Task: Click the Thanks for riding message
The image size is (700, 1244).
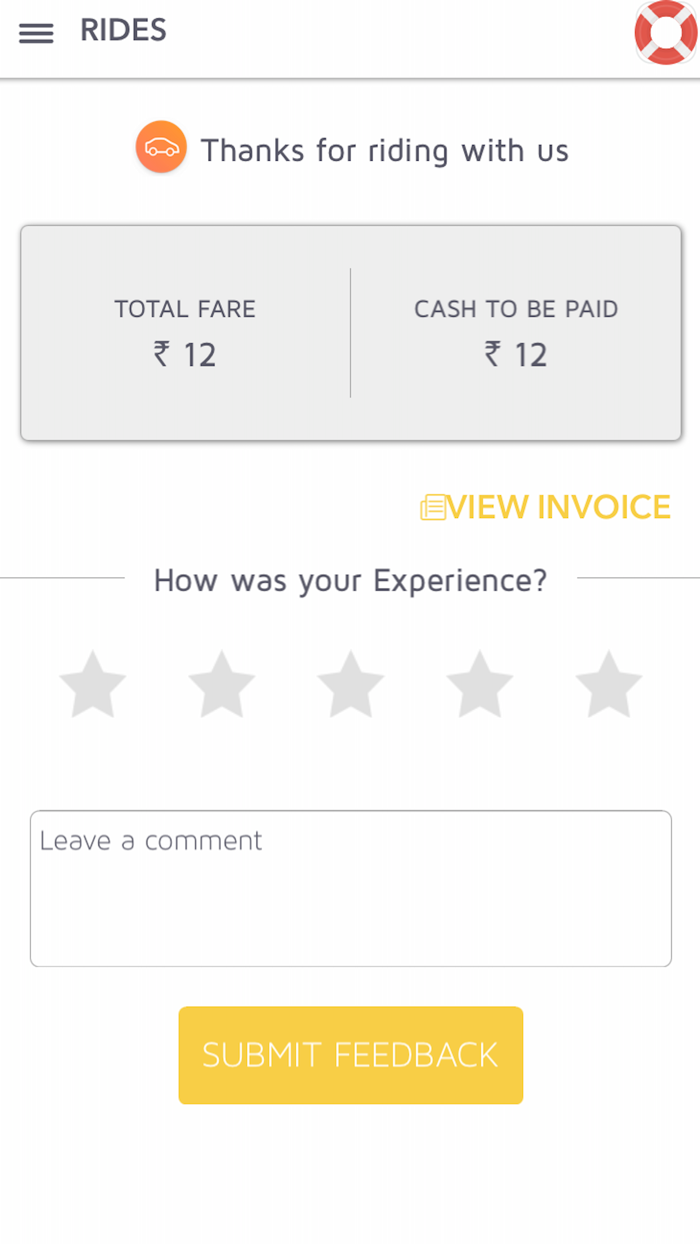Action: click(x=384, y=150)
